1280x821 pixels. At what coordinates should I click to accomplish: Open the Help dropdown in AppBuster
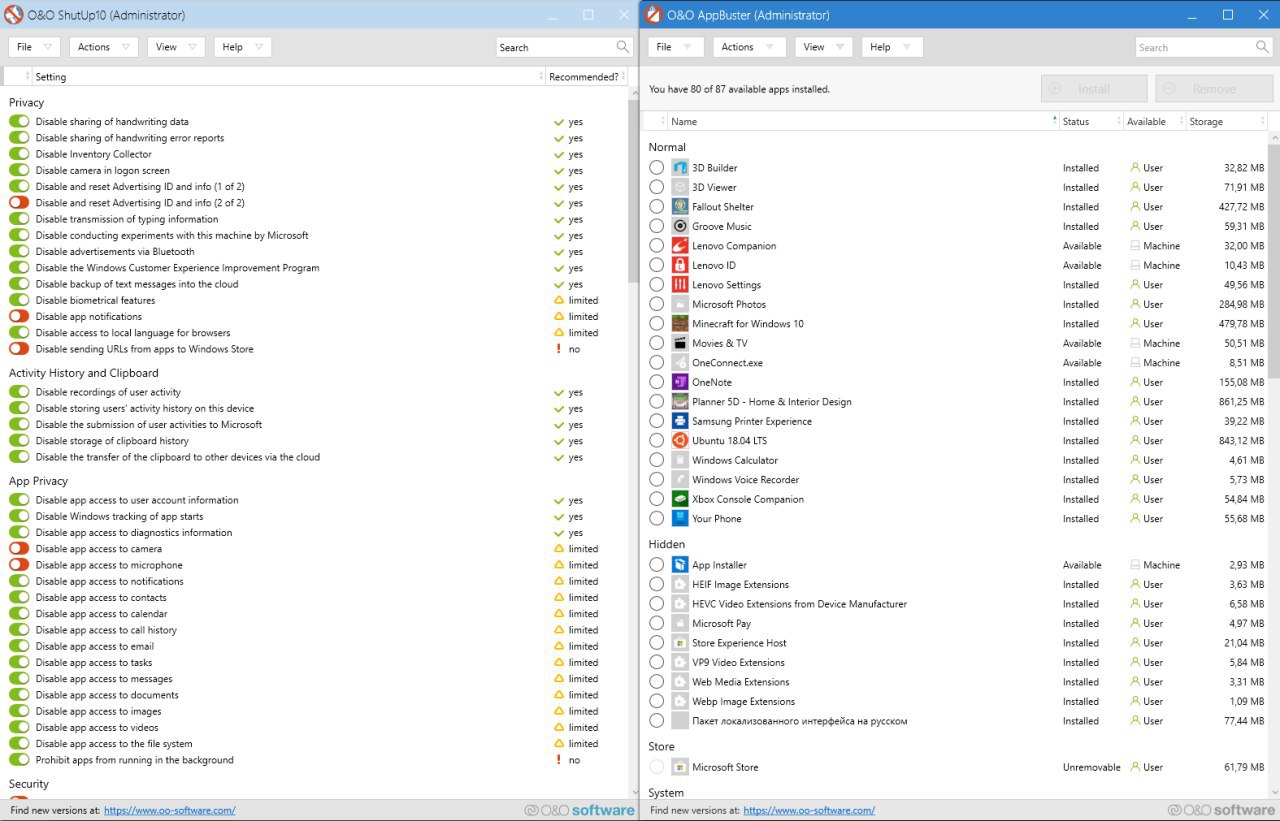coord(891,47)
